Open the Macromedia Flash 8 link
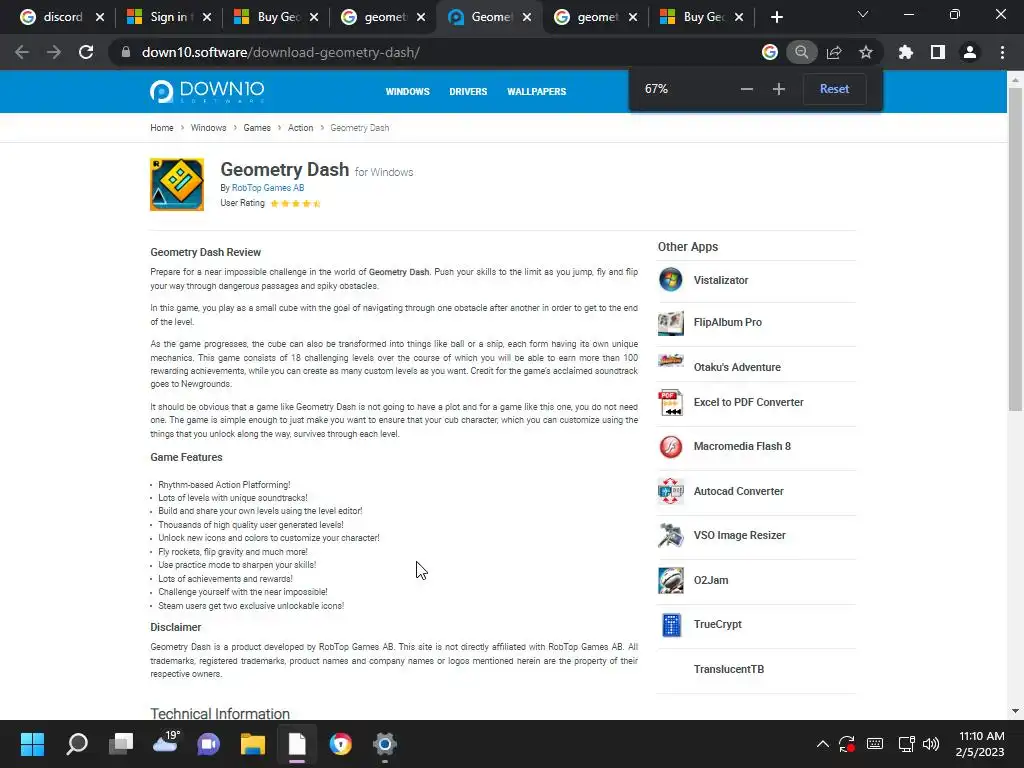Image resolution: width=1024 pixels, height=768 pixels. 742,447
